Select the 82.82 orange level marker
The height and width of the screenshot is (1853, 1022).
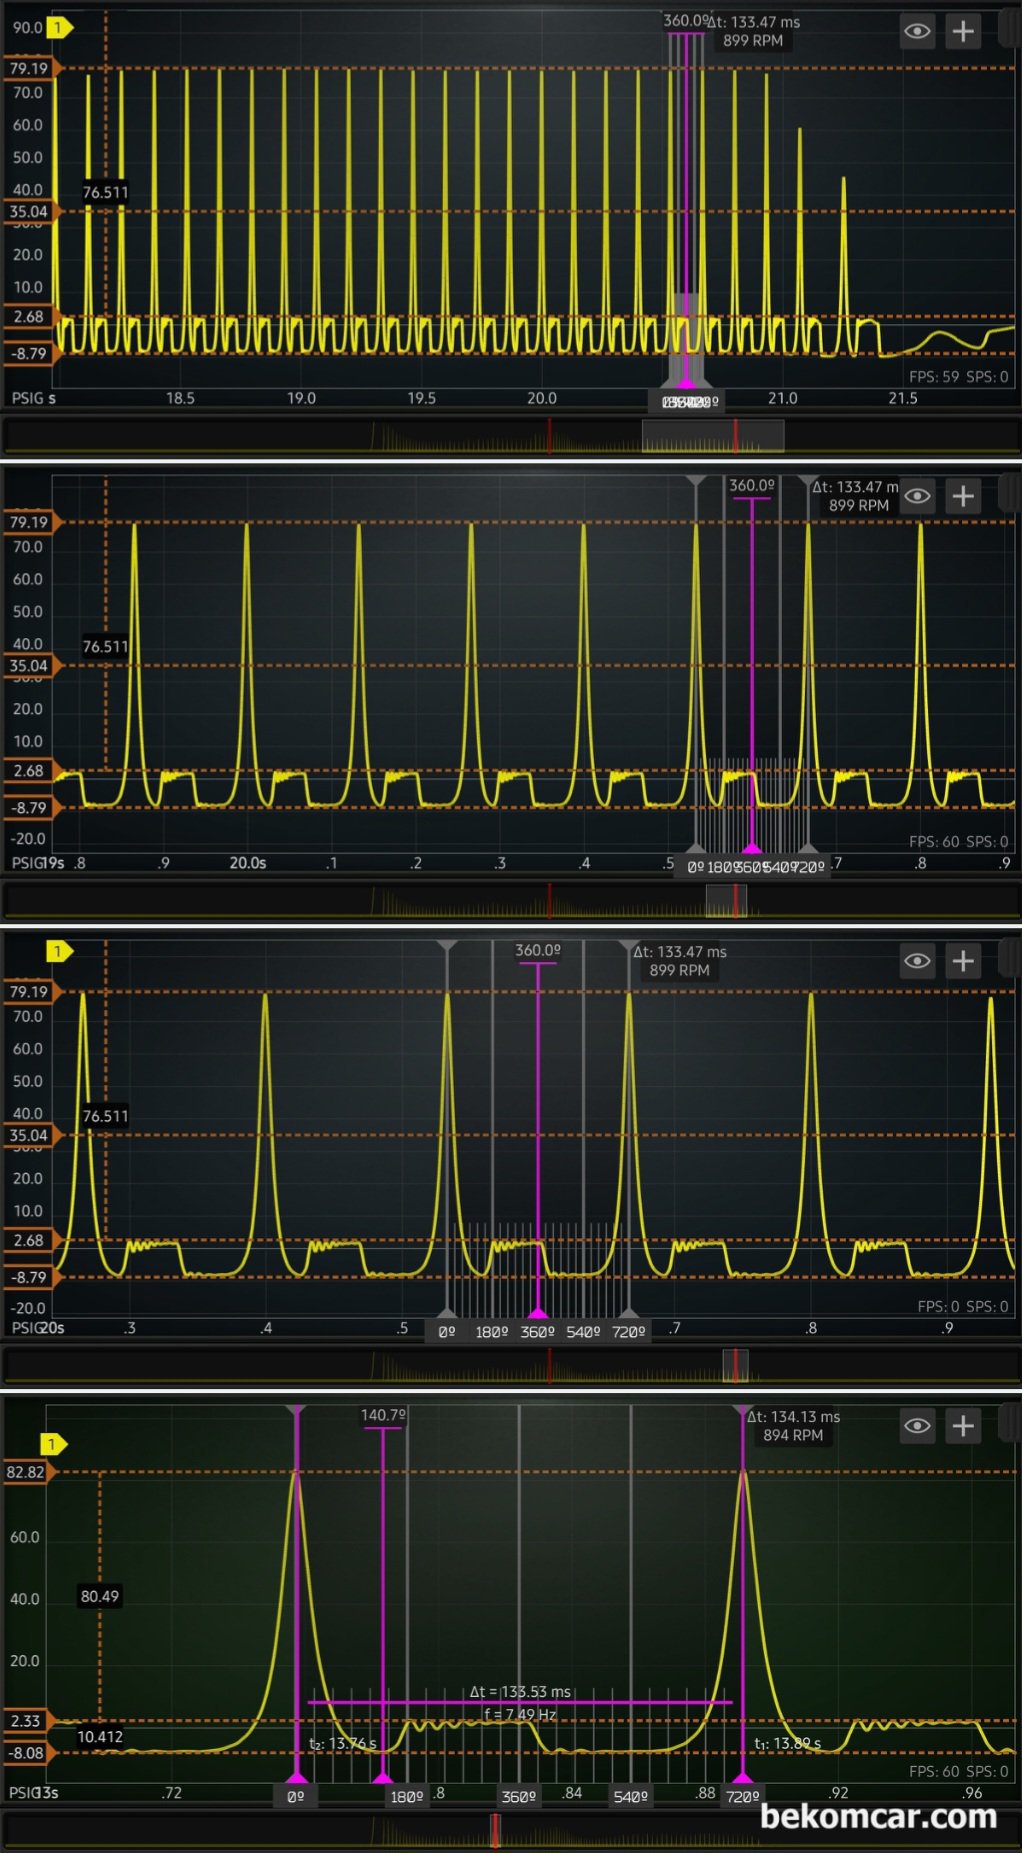point(27,1472)
